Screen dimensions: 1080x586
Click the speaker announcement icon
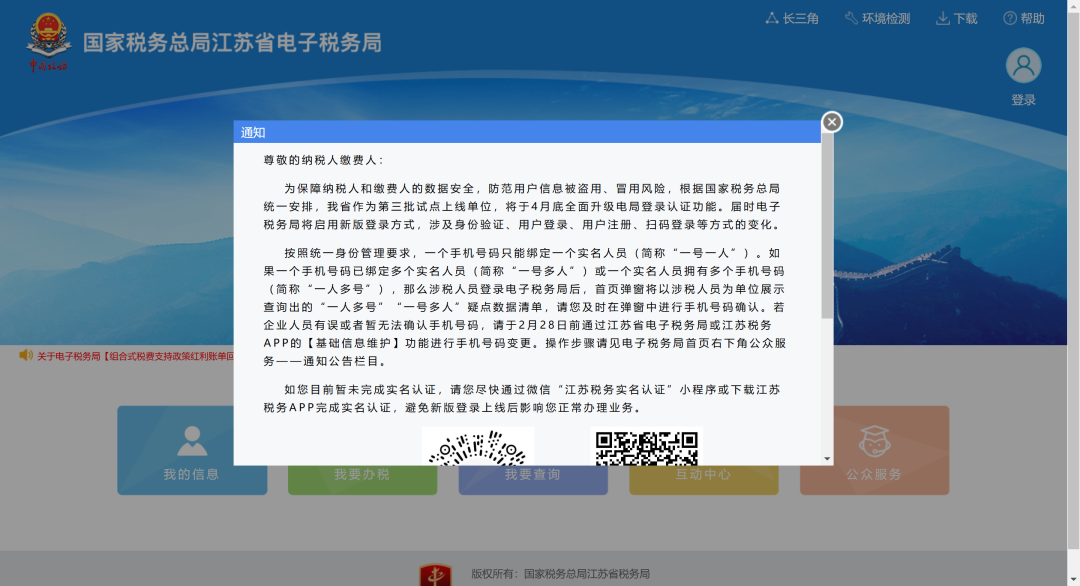(x=25, y=355)
